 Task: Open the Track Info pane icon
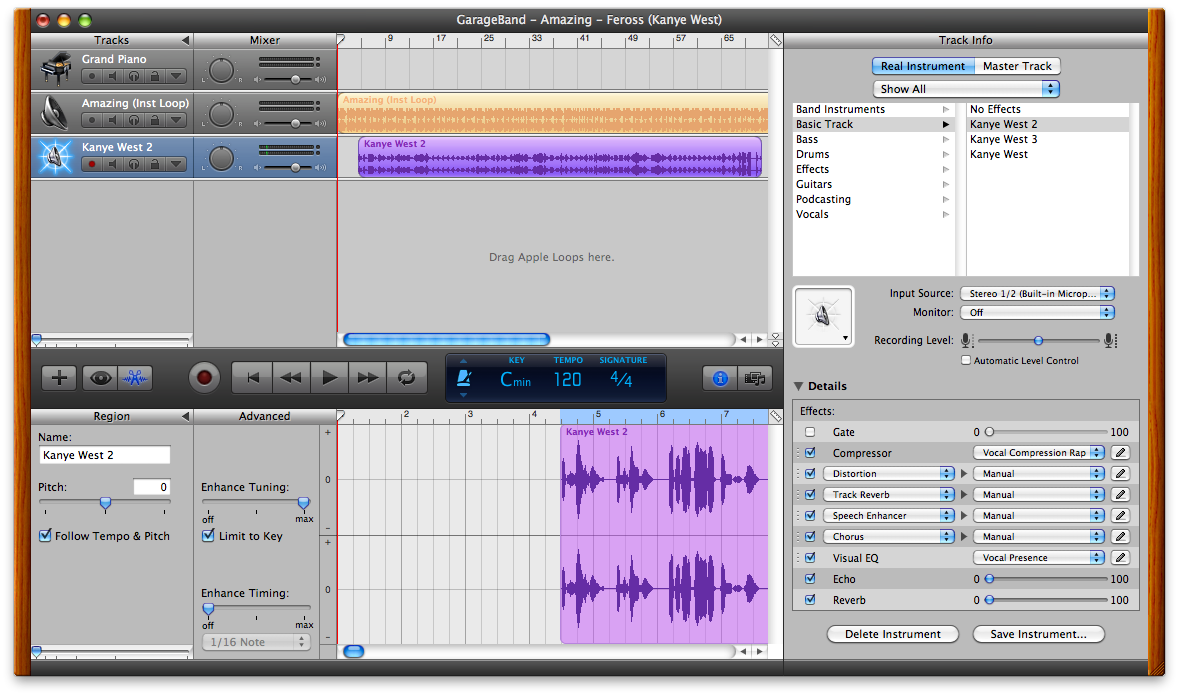point(722,378)
